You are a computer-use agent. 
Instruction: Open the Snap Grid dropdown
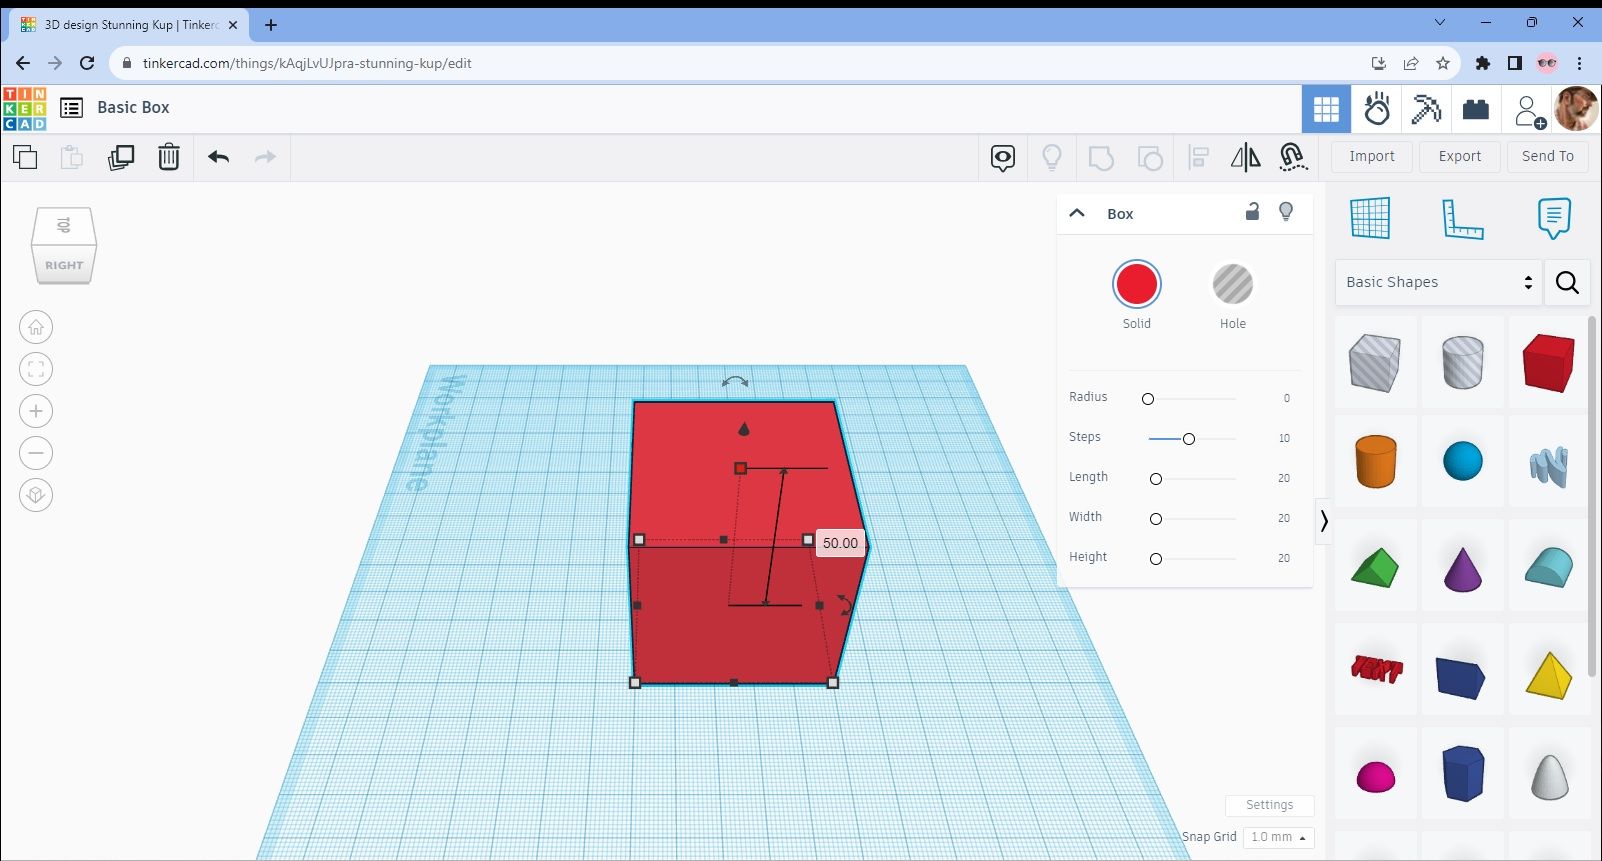tap(1277, 837)
